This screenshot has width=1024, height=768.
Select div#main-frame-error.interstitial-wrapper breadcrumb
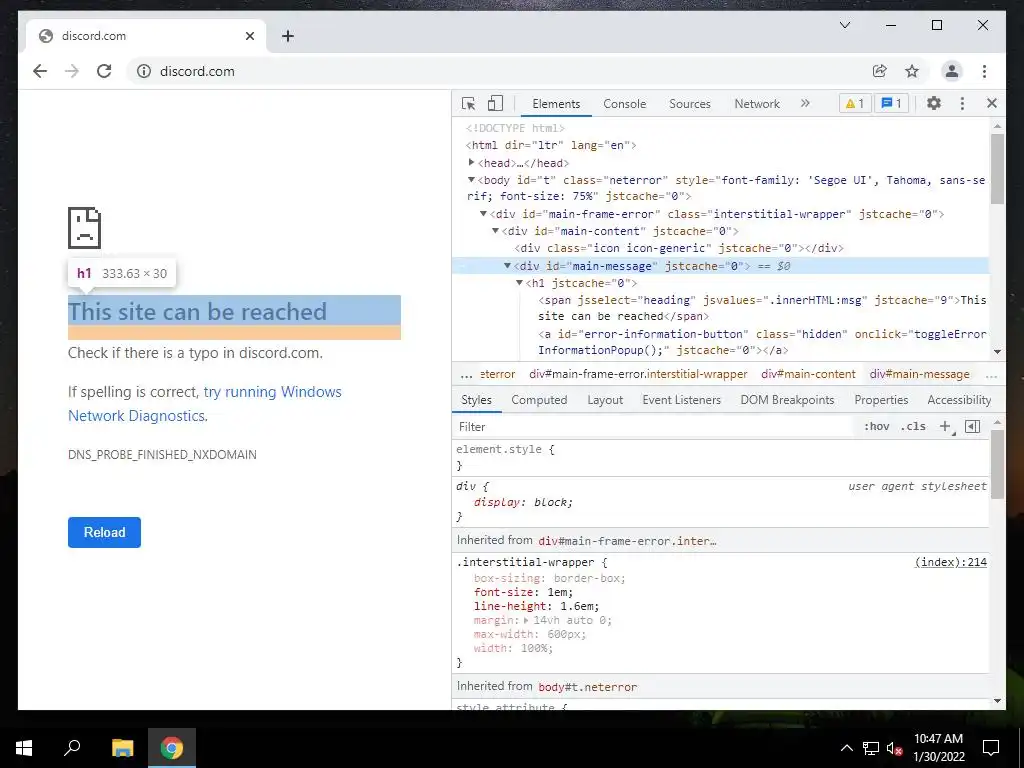[638, 374]
